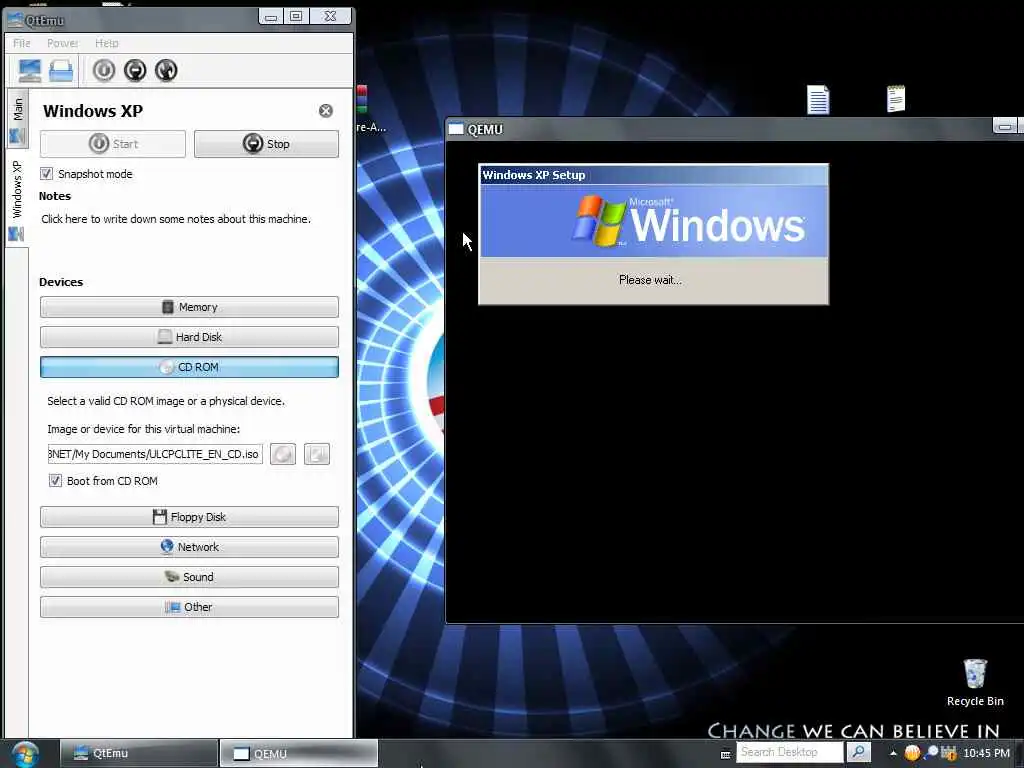Switch to the Main side tab
Screen dimensions: 1024x768
tap(17, 120)
